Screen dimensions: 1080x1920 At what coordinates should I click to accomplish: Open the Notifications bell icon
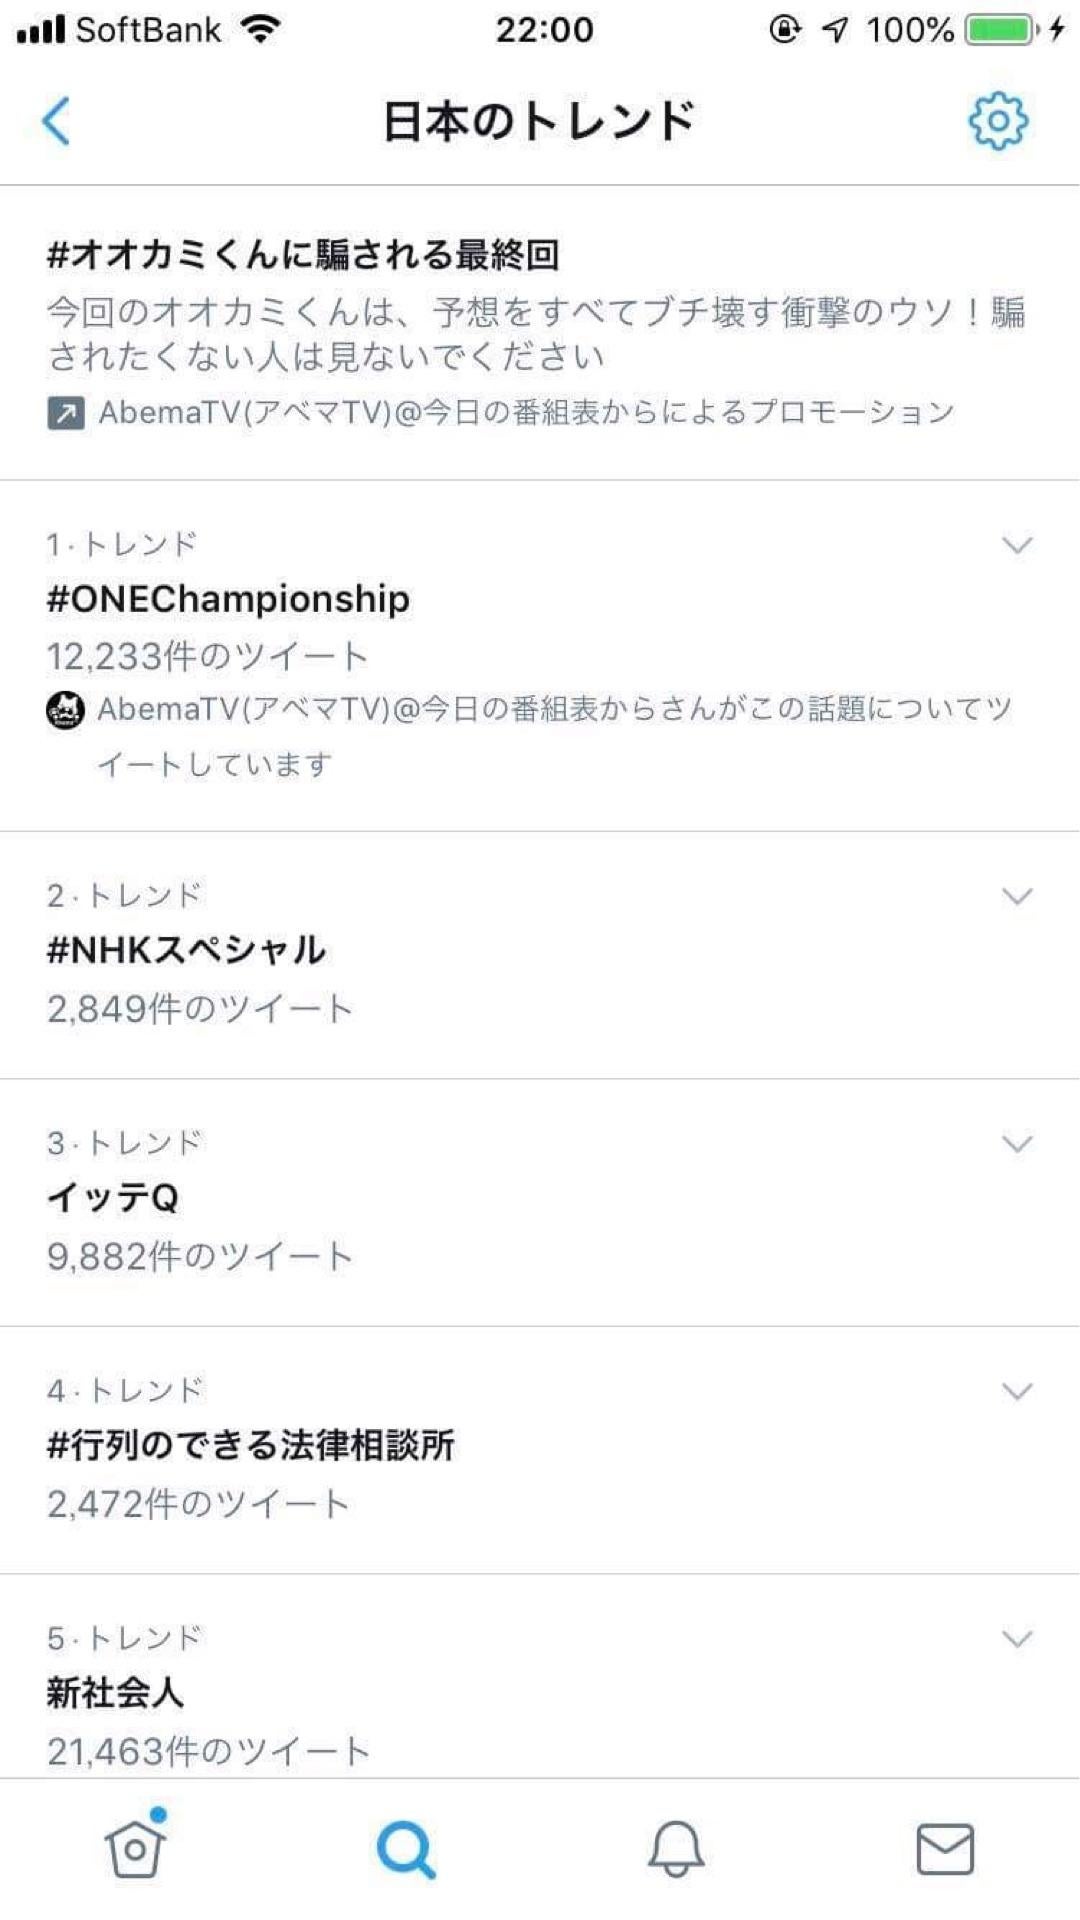pyautogui.click(x=676, y=1849)
